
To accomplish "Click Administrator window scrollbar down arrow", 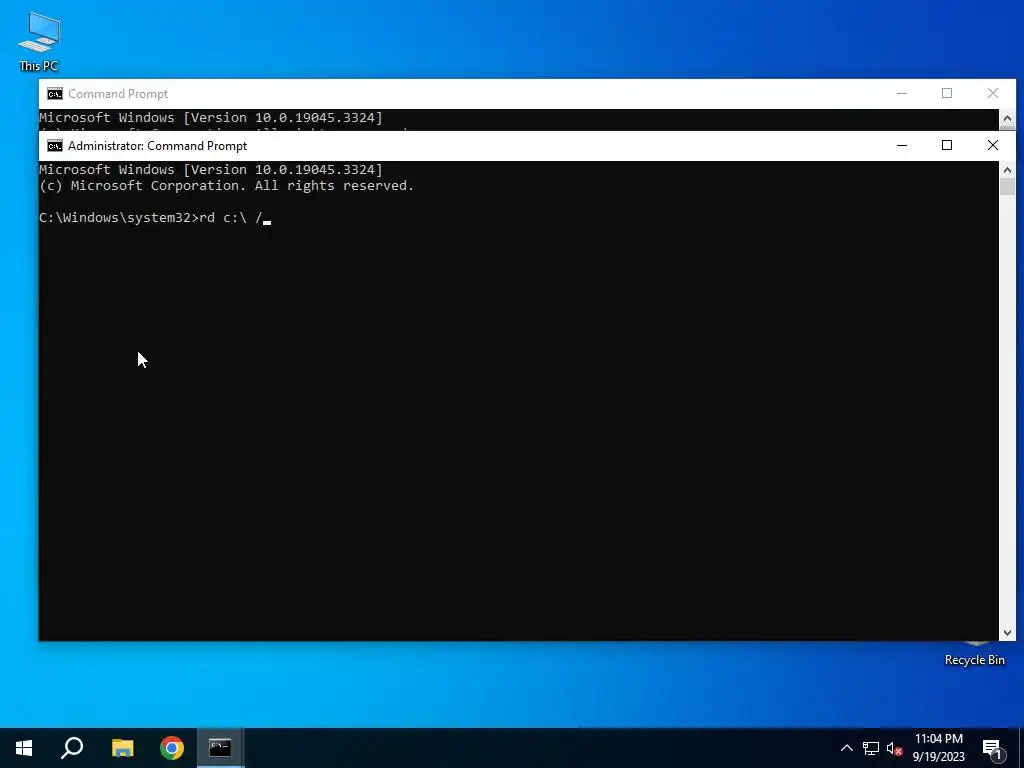I will [x=1007, y=632].
